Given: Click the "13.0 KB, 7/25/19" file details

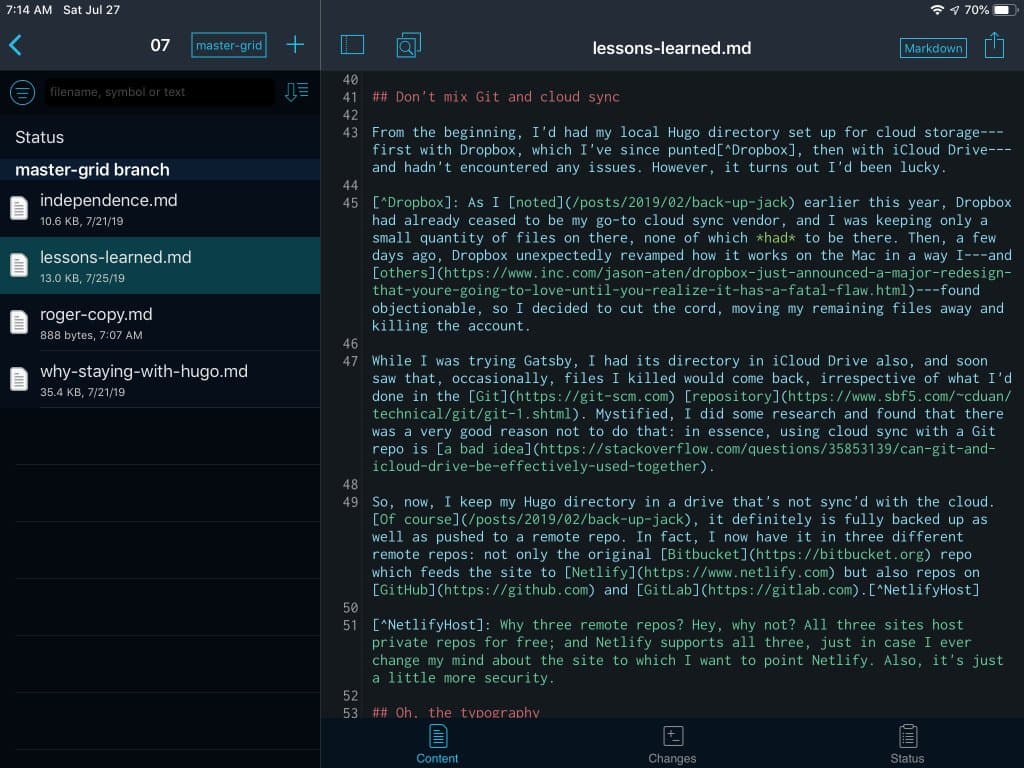Looking at the screenshot, I should [x=82, y=278].
